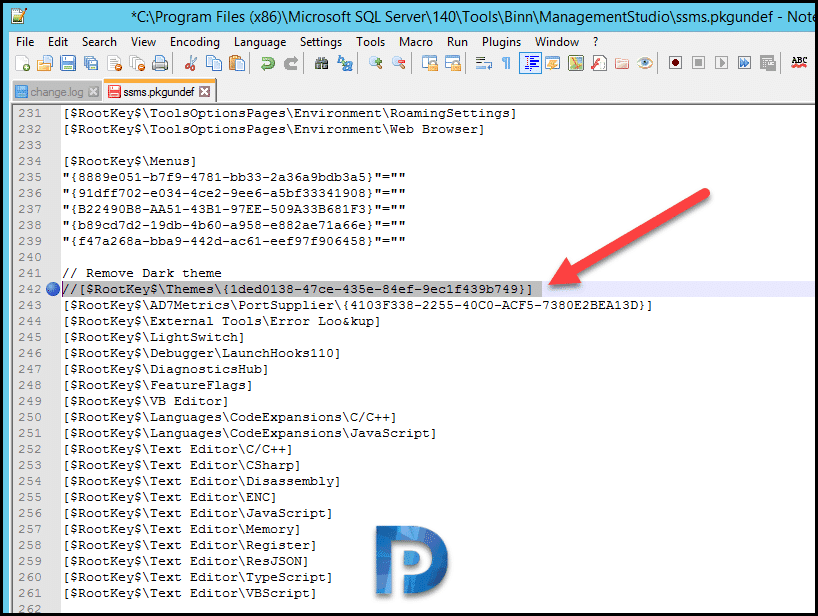The width and height of the screenshot is (818, 616).
Task: Open the ? help menu
Action: [x=596, y=42]
